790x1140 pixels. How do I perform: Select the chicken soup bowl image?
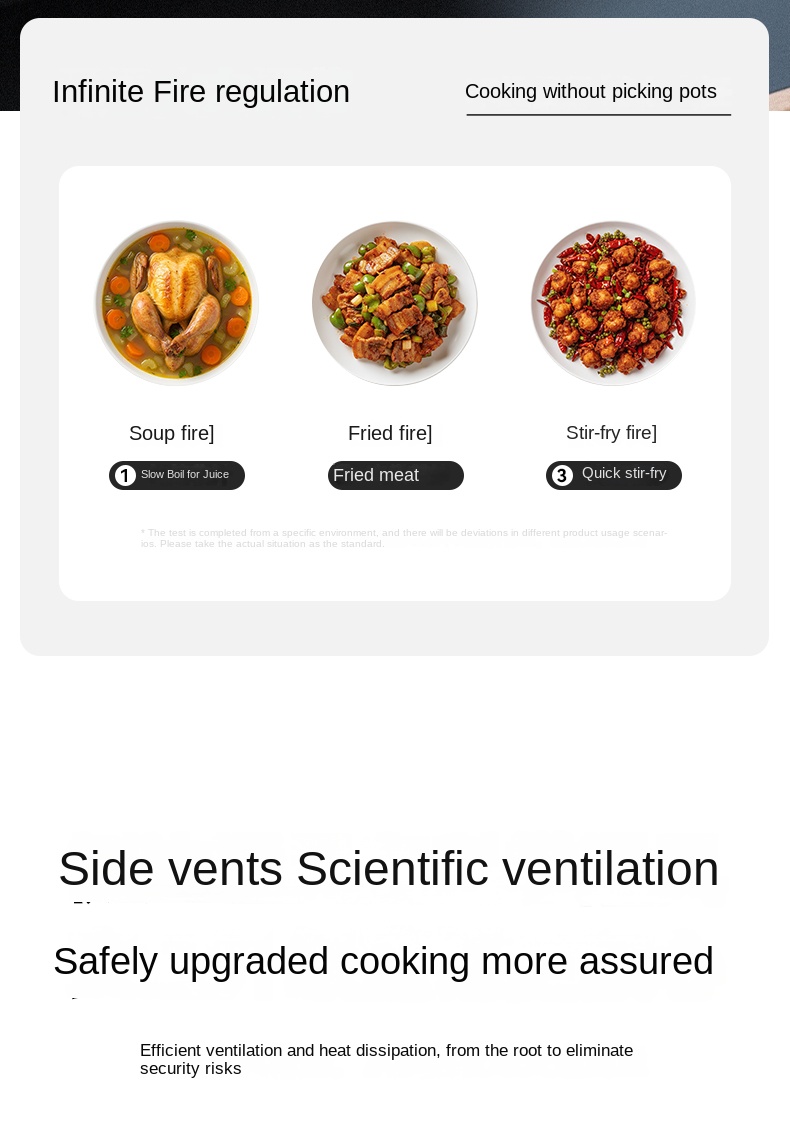177,302
